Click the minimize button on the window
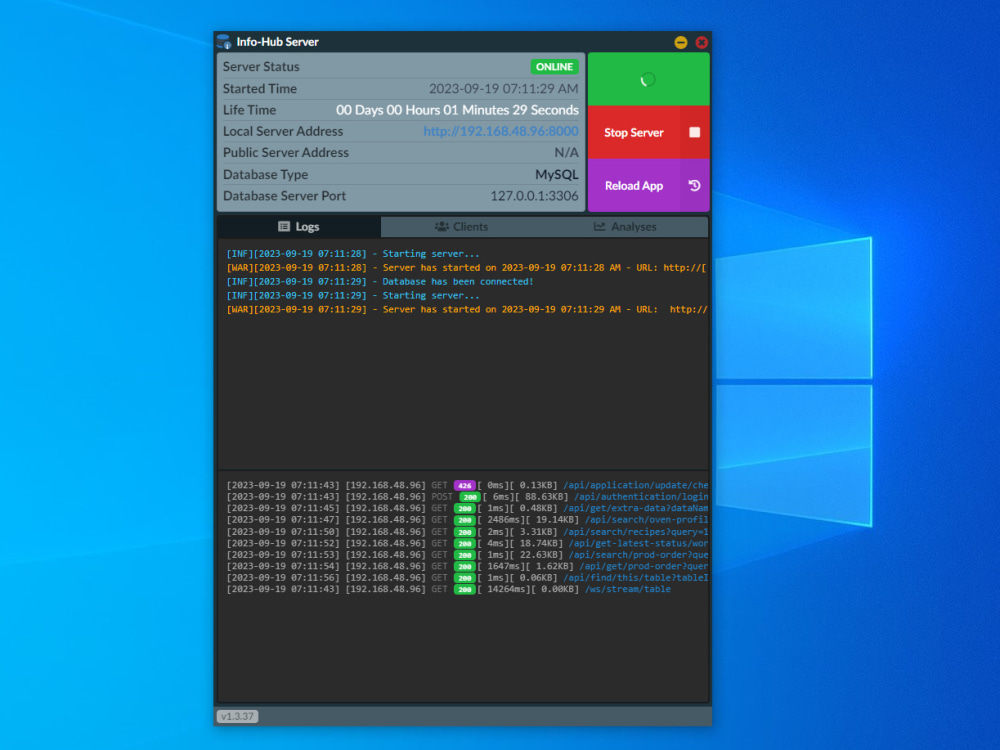The height and width of the screenshot is (750, 1000). [679, 42]
